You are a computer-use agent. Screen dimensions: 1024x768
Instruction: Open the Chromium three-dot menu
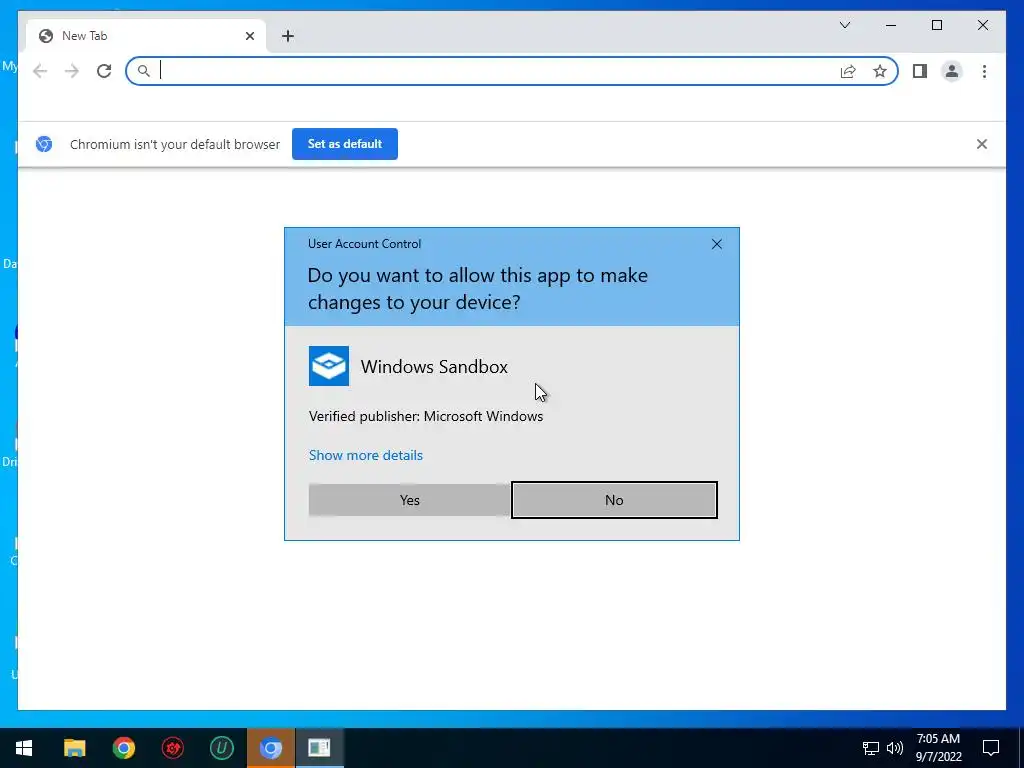pyautogui.click(x=984, y=71)
